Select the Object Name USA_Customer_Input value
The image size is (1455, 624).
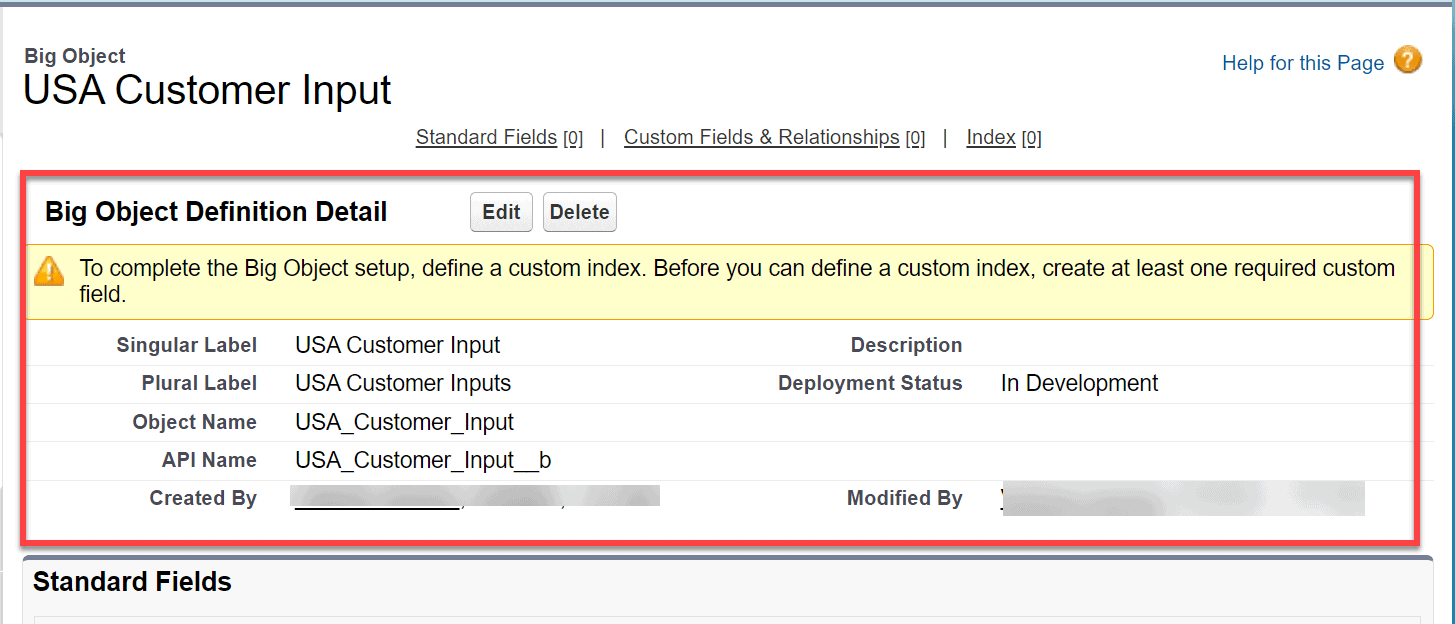click(404, 422)
